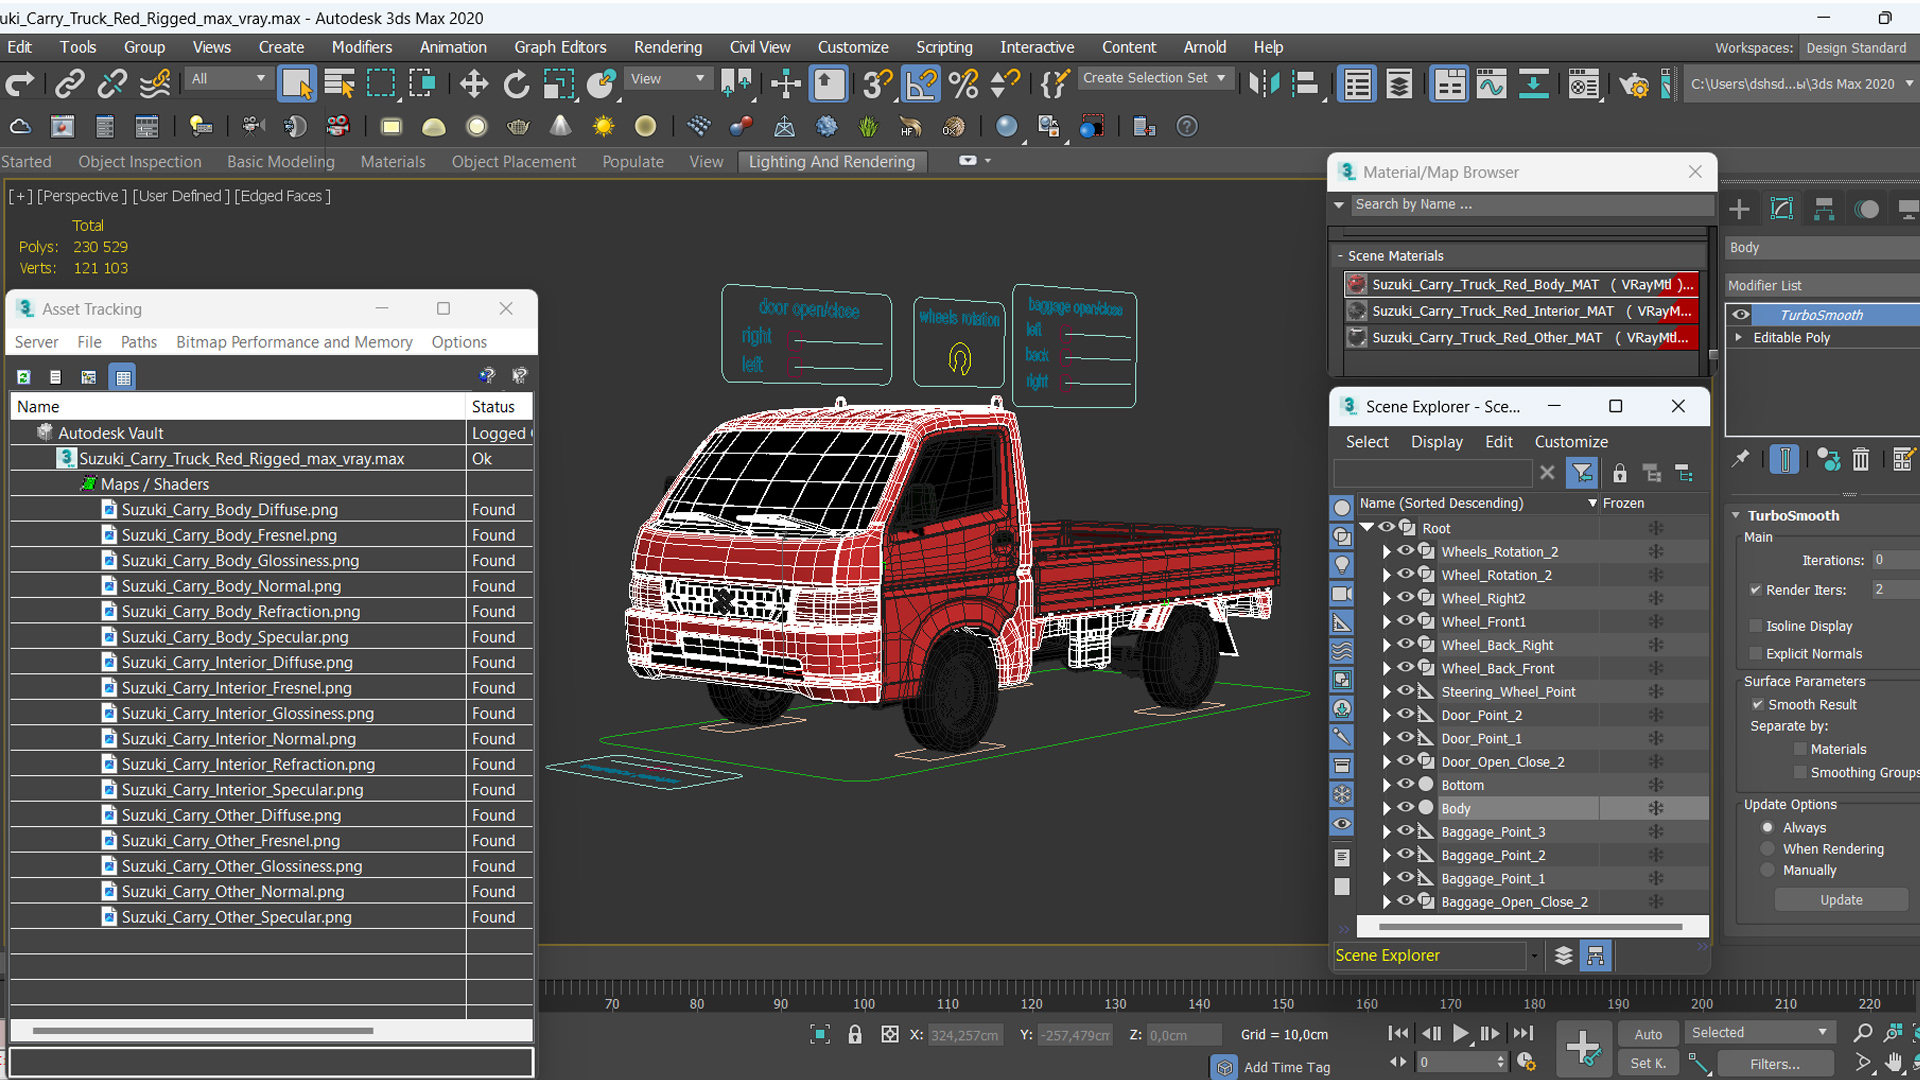Click the Scene Explorer horizontal scrollbar

pos(1530,927)
